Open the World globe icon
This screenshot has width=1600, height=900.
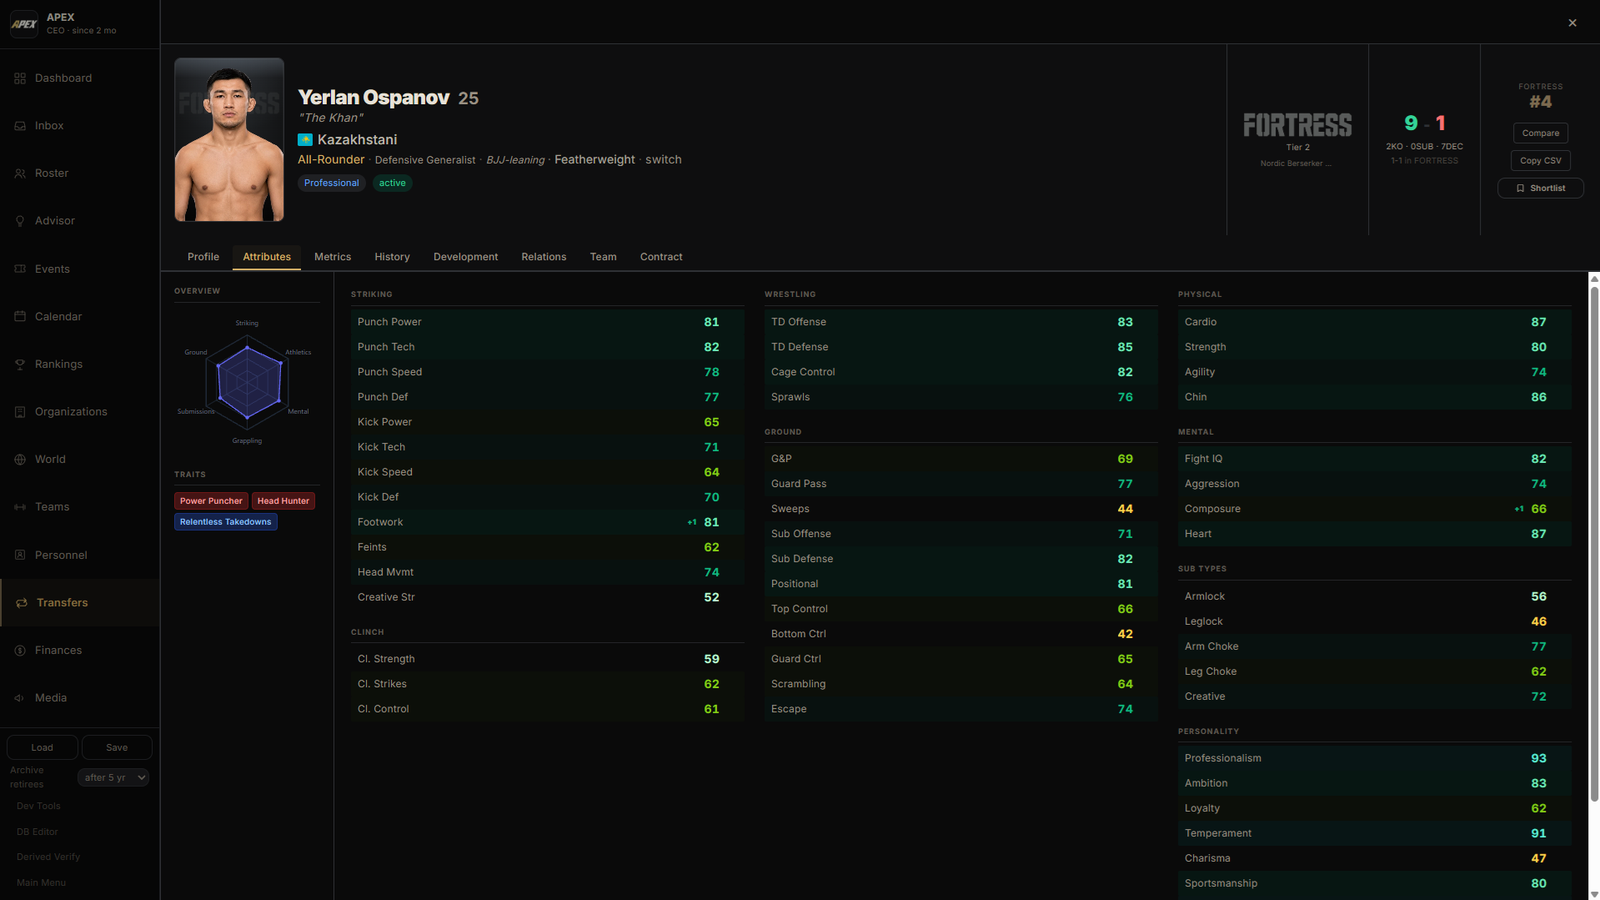tap(20, 460)
